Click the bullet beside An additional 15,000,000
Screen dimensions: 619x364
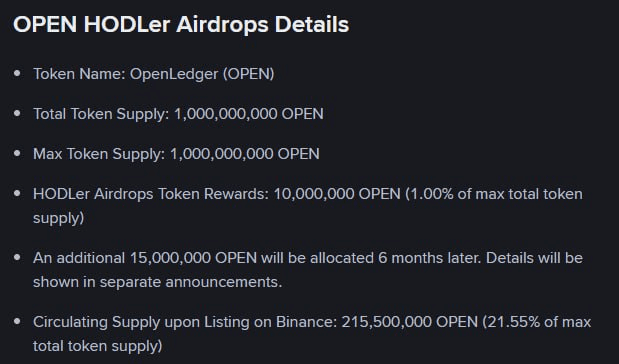tap(17, 257)
